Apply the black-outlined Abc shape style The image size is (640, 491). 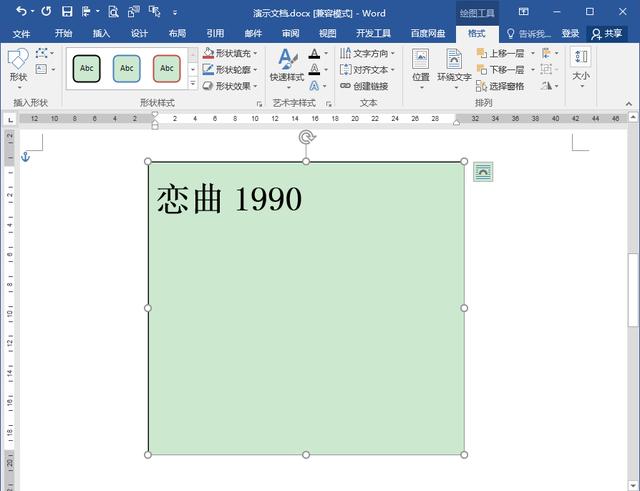87,69
